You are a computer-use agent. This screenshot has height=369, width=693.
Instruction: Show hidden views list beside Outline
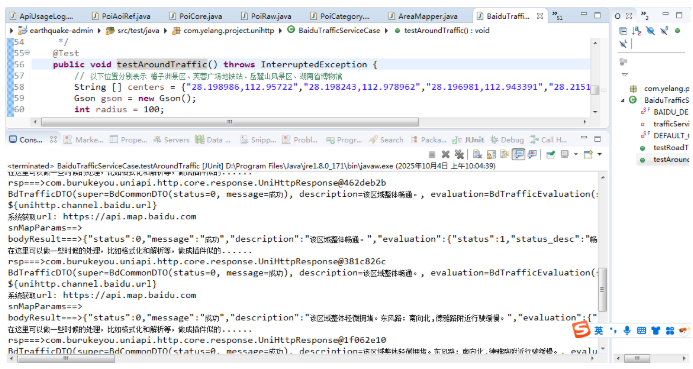[x=645, y=16]
